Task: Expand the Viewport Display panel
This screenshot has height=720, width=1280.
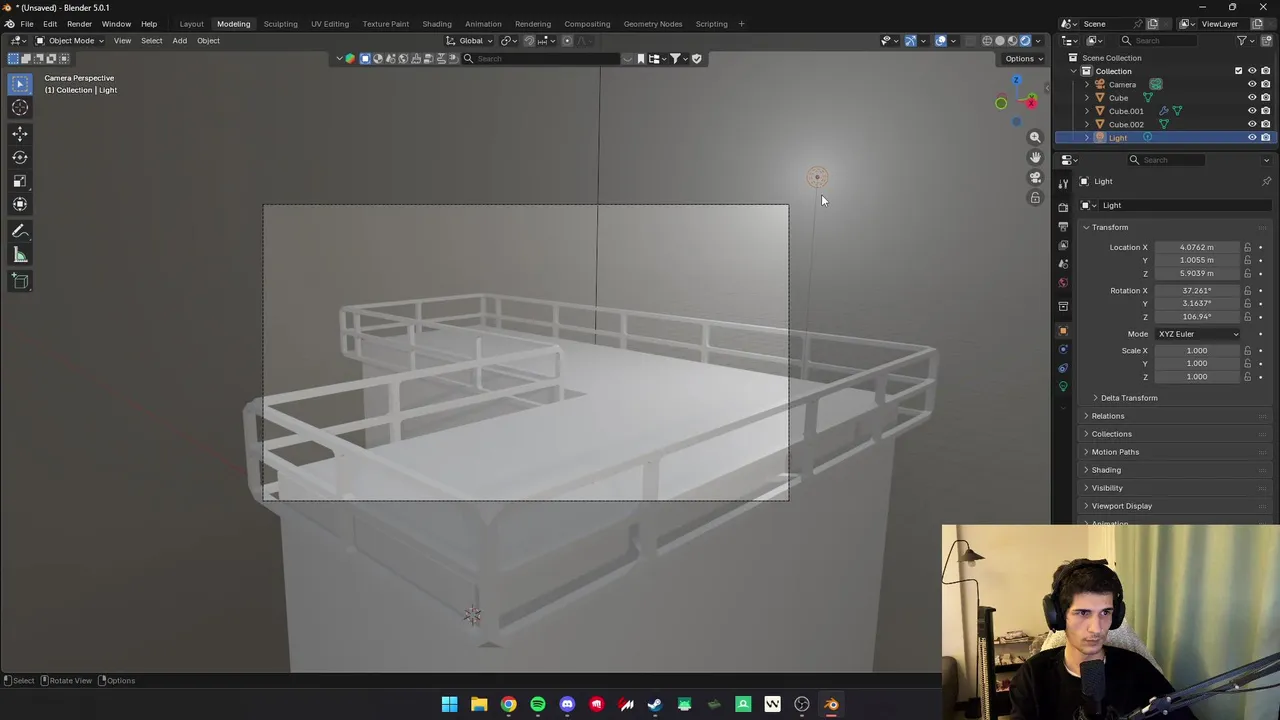Action: point(1121,506)
